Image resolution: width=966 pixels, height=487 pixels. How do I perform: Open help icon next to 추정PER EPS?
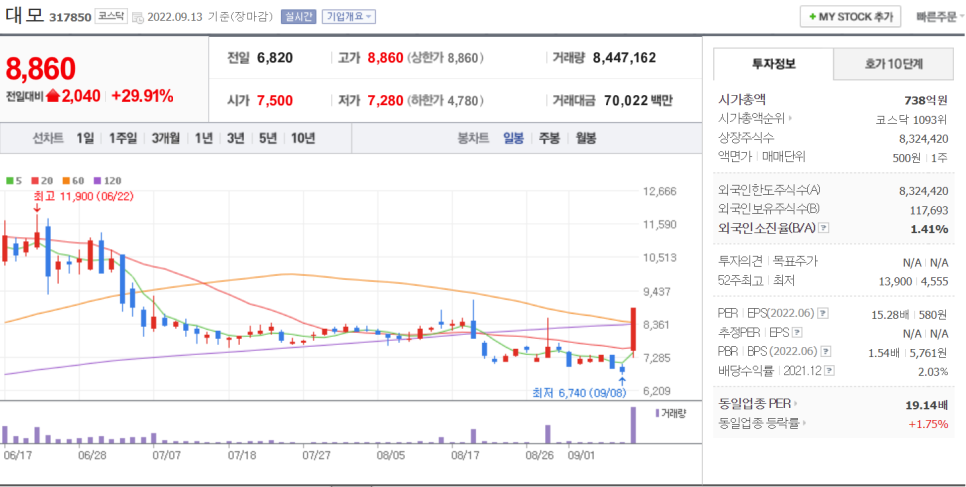797,333
